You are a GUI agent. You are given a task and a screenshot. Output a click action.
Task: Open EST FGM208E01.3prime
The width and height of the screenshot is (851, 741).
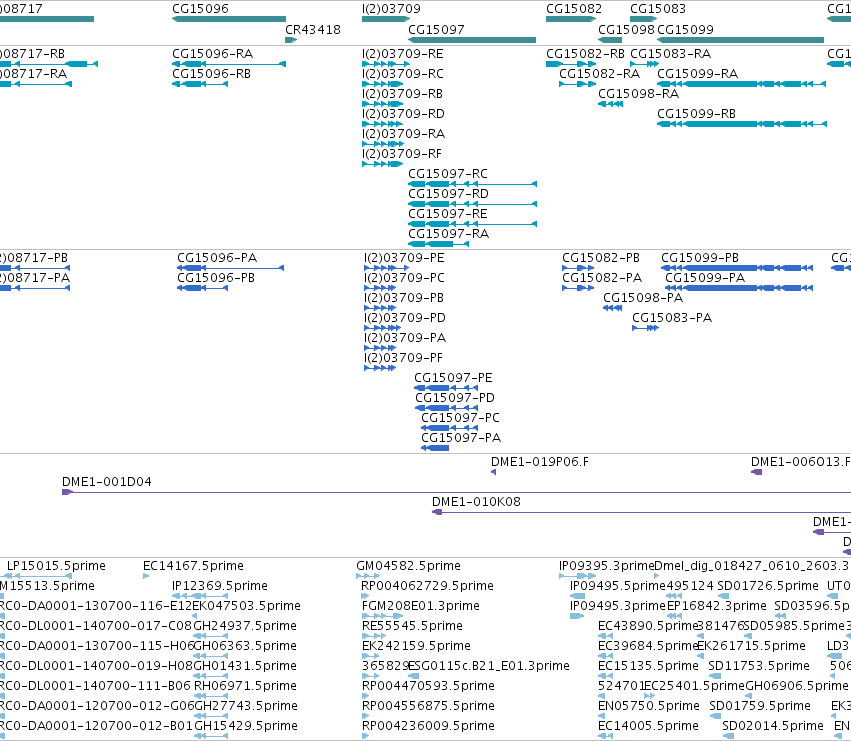[x=421, y=606]
